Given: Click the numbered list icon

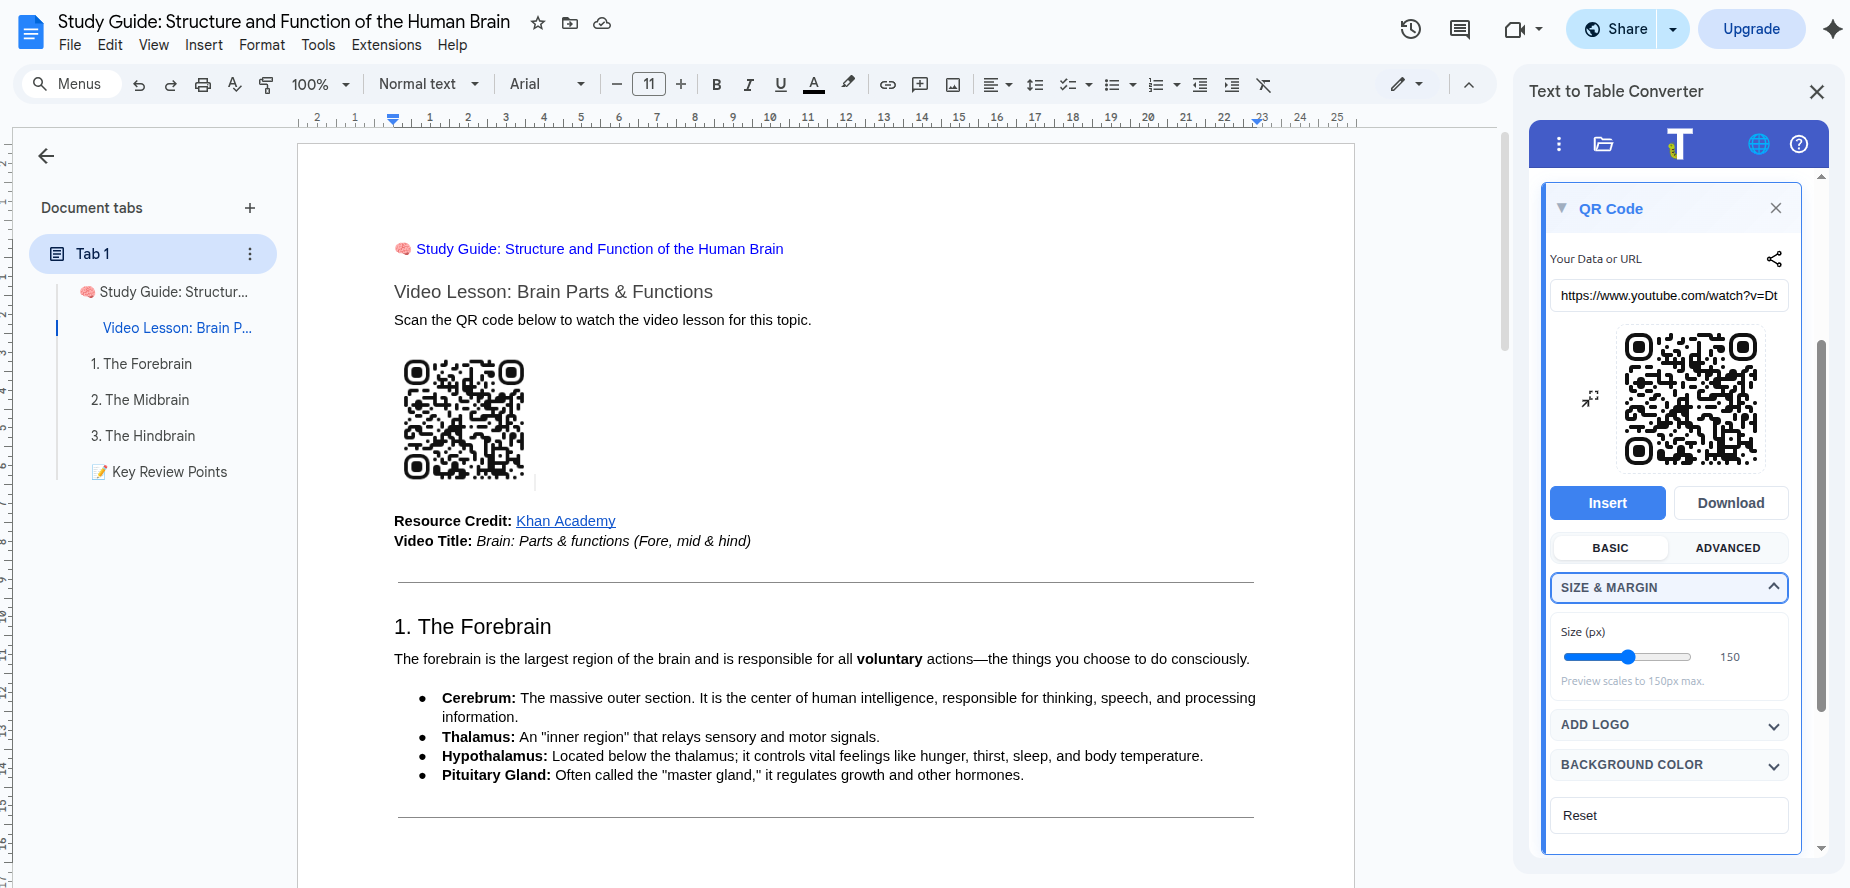Looking at the screenshot, I should pos(1156,85).
